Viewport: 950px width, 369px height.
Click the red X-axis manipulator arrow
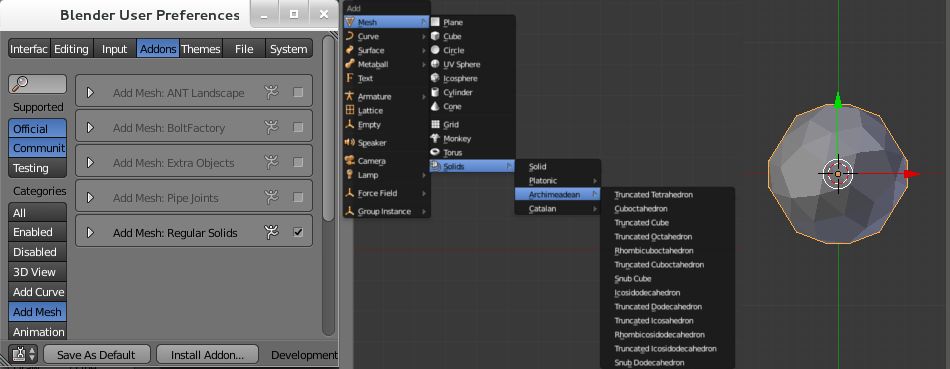pyautogui.click(x=912, y=174)
